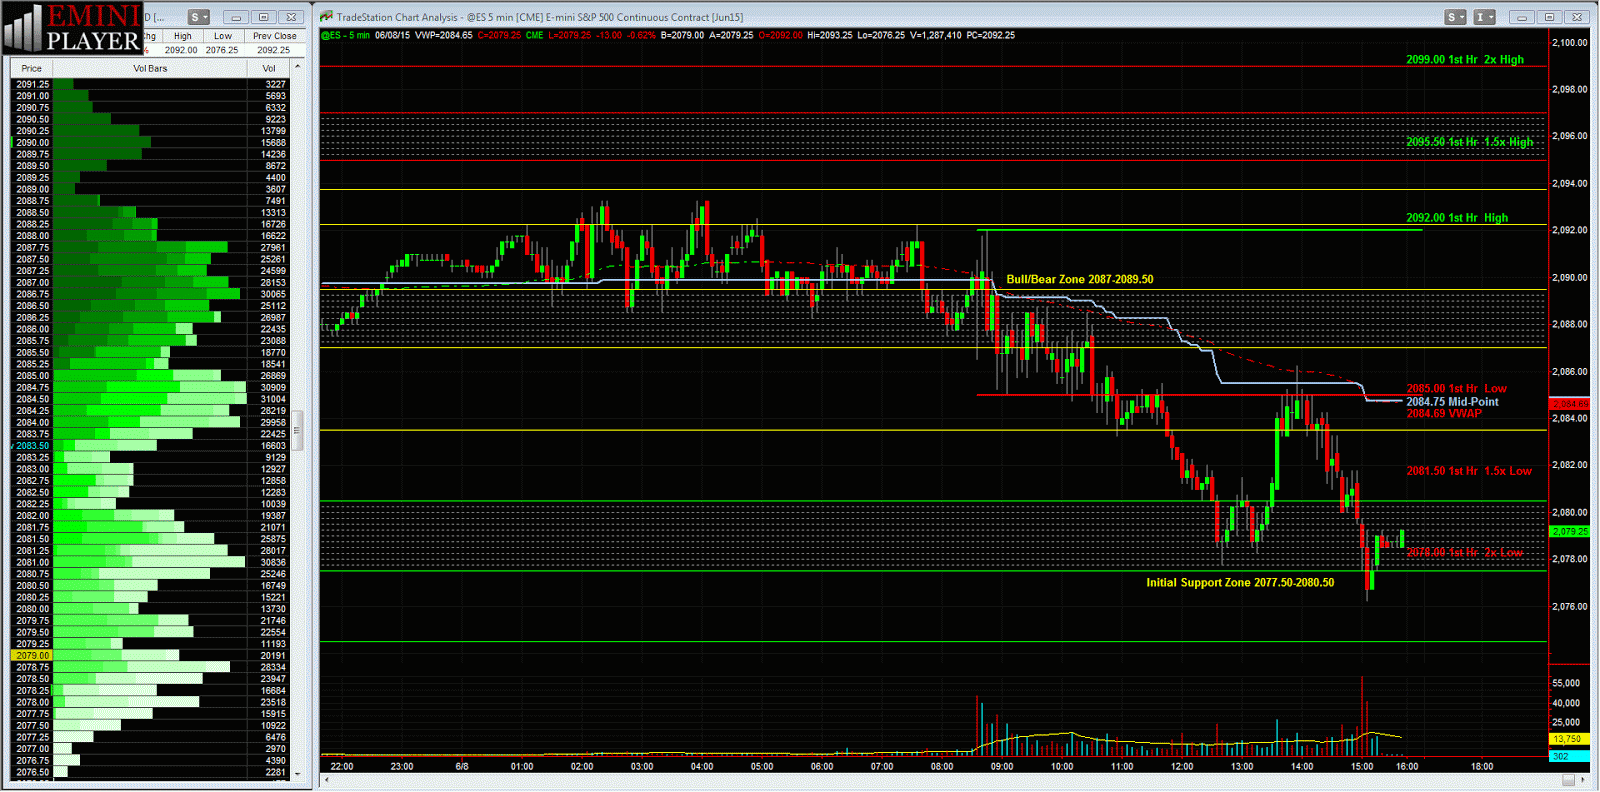Click the '2078.00 1st Hr 2x Low' label
Screen dimensions: 1600x792
1465,552
